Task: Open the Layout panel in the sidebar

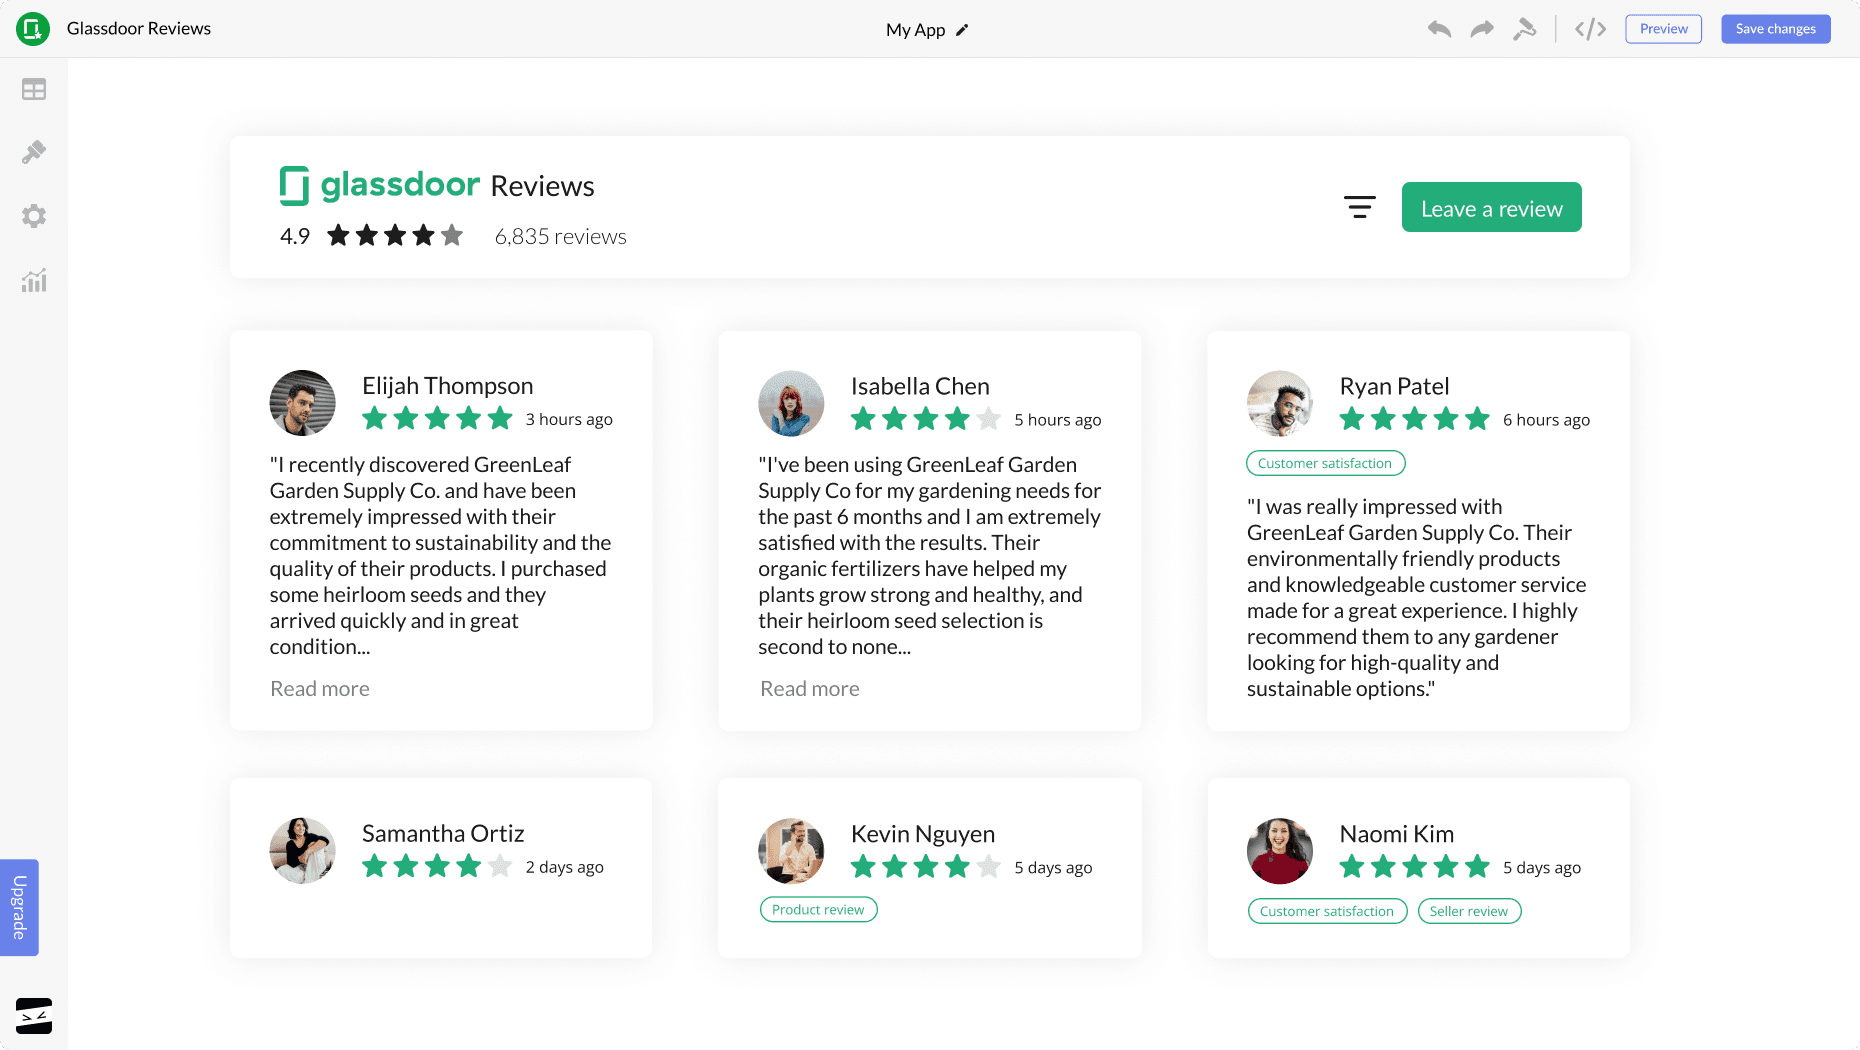Action: (34, 89)
